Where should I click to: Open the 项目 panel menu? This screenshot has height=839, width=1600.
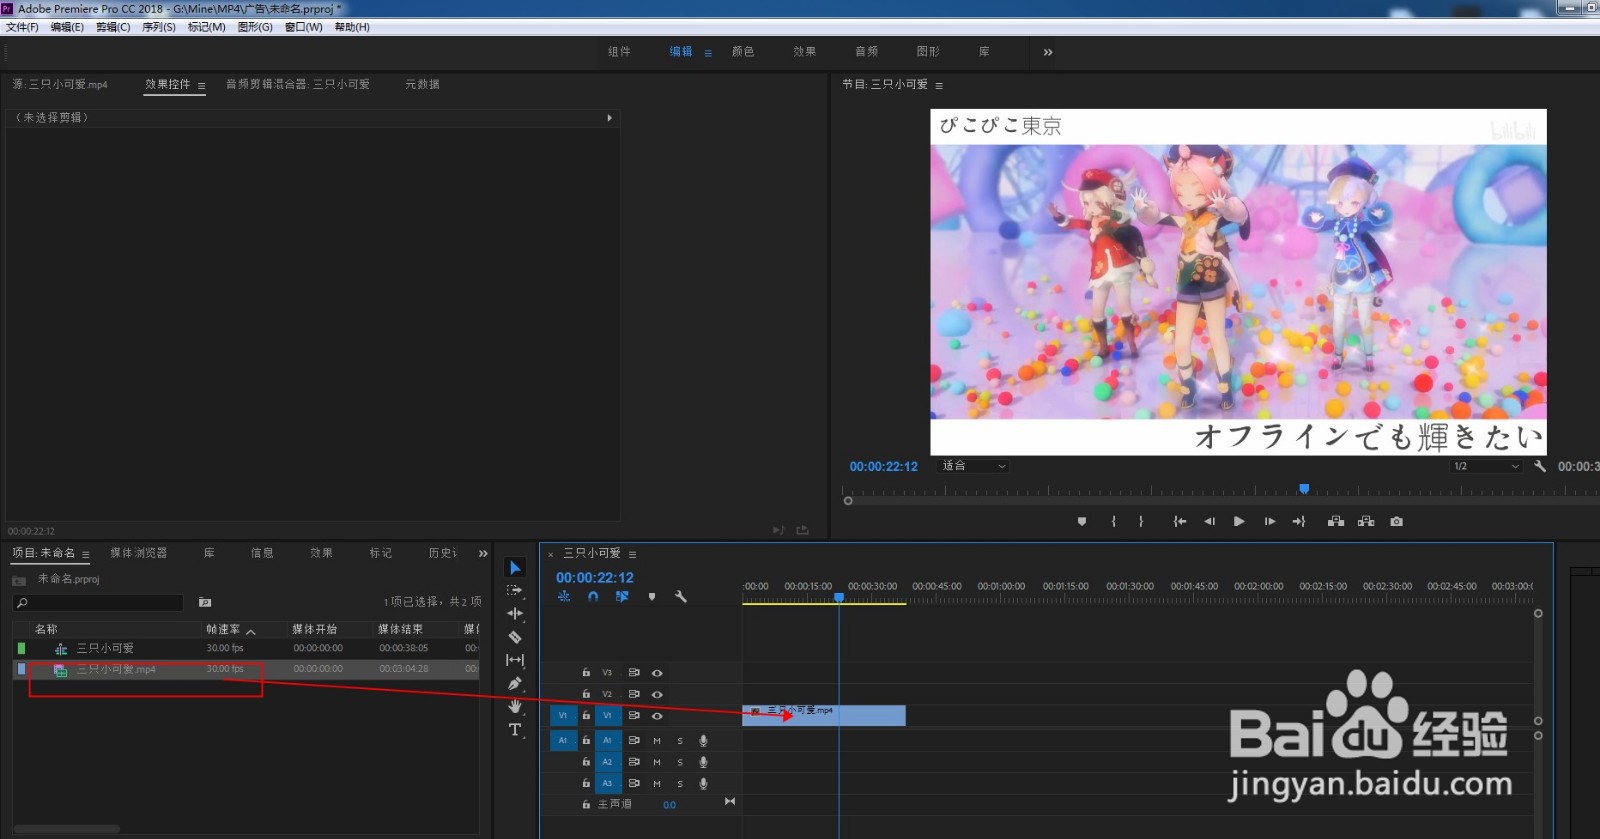click(x=86, y=554)
